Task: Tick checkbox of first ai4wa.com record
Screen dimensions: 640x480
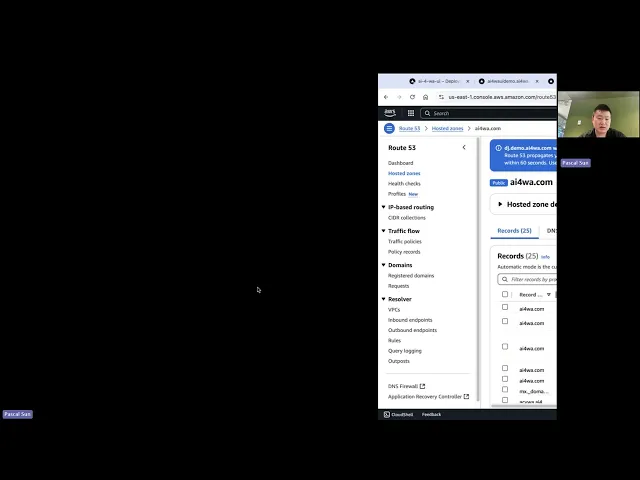Action: tap(505, 307)
